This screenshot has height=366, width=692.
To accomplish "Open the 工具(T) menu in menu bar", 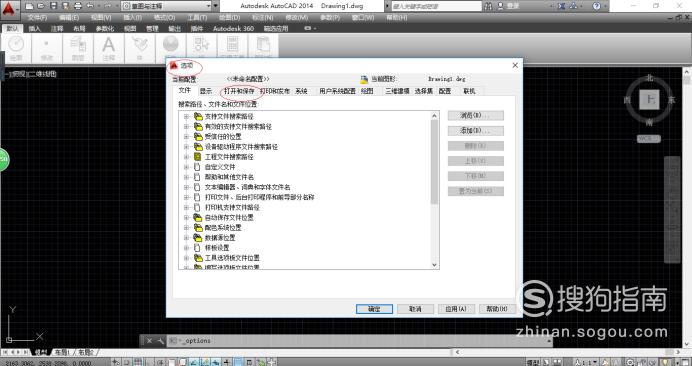I will [197, 18].
